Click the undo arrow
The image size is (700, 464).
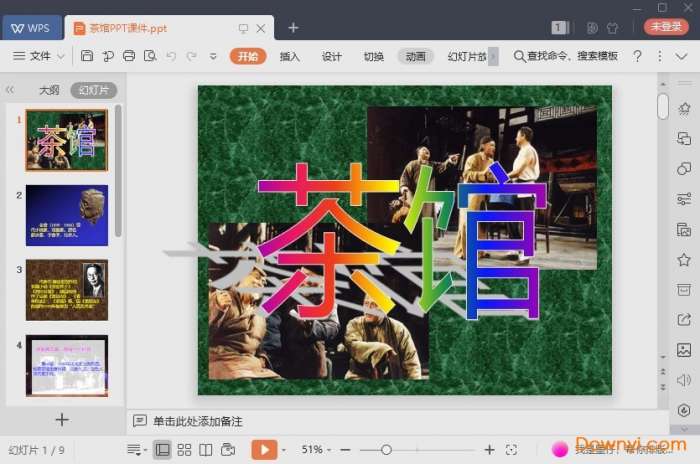171,56
